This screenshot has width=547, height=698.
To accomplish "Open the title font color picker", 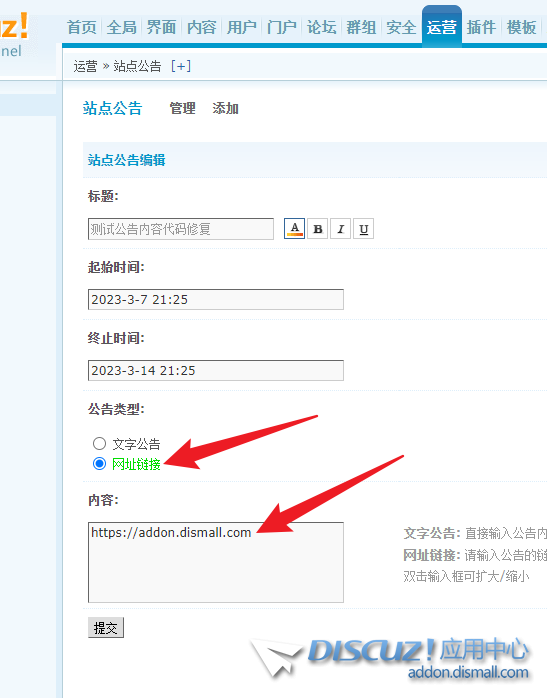I will coord(294,229).
